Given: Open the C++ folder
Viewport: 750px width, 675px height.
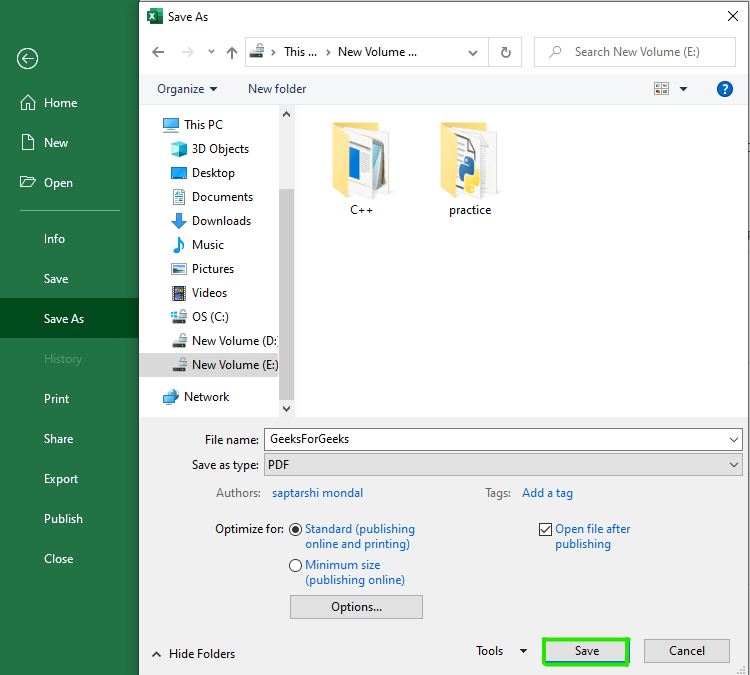Looking at the screenshot, I should pyautogui.click(x=361, y=167).
